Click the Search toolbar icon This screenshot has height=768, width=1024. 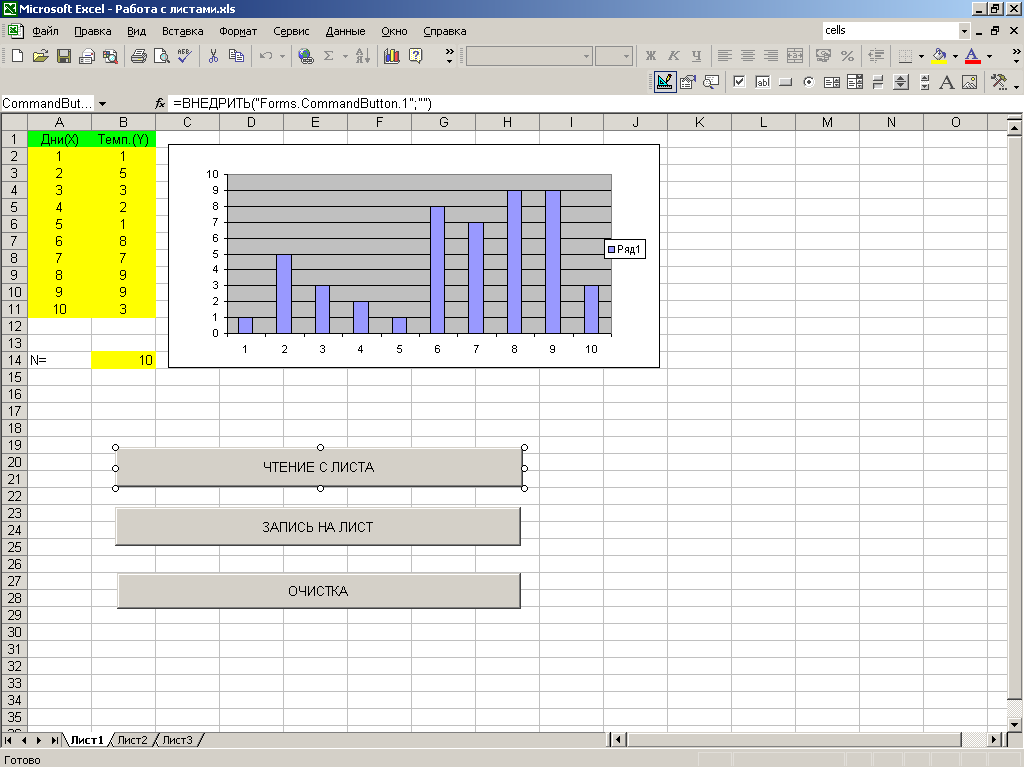pos(110,56)
